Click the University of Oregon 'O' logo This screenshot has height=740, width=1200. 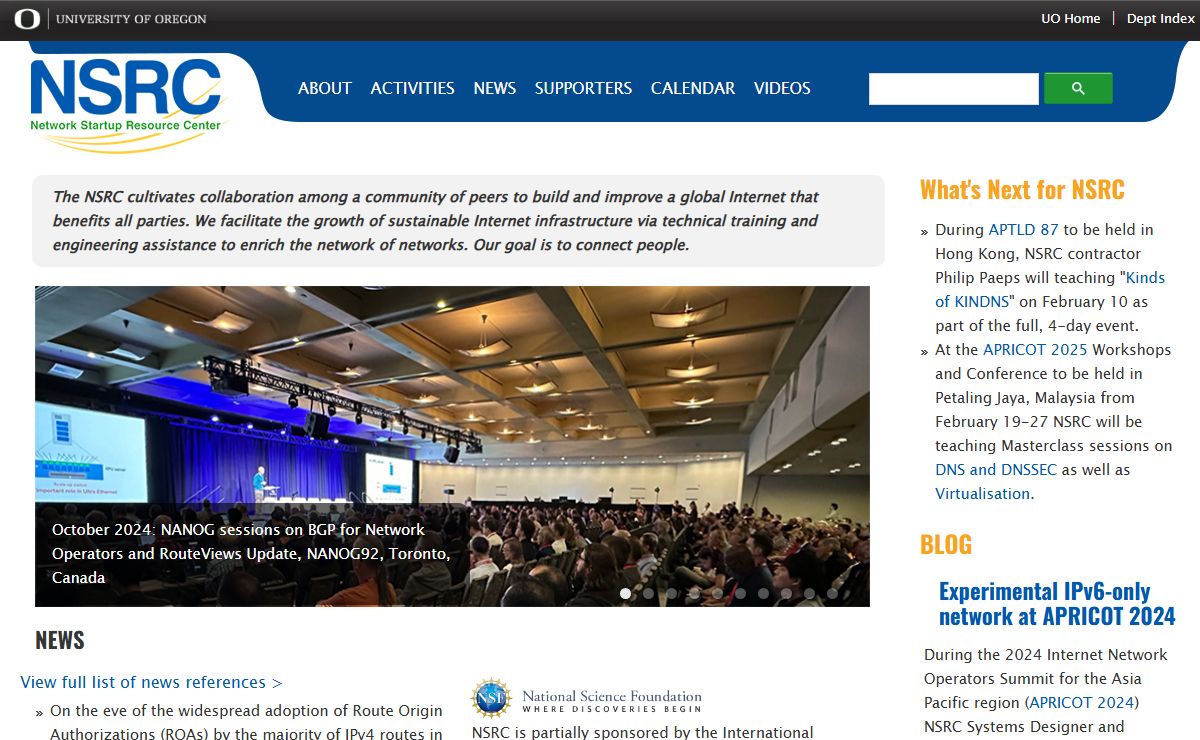(x=27, y=19)
